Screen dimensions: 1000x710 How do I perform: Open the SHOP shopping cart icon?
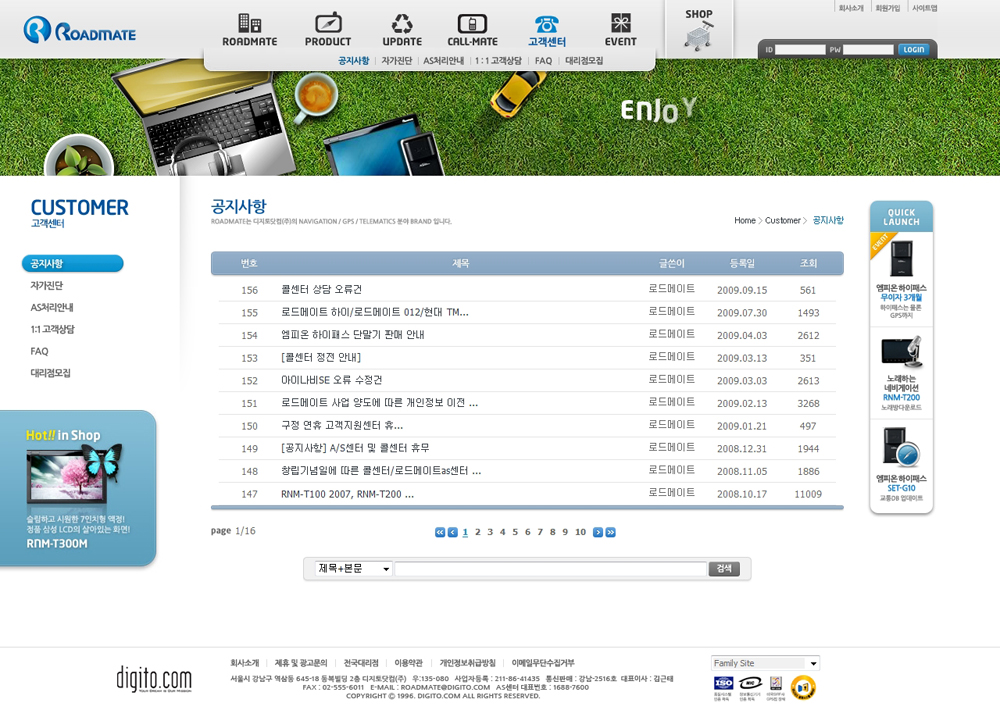point(699,36)
